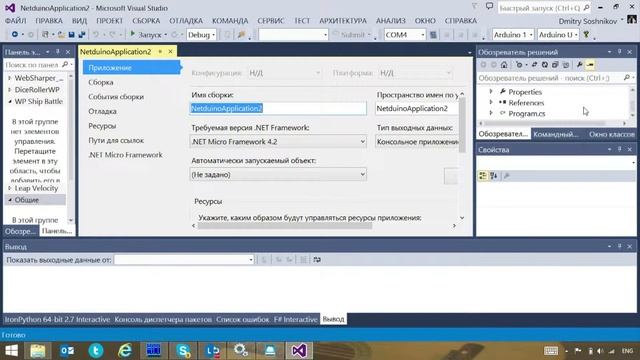Click the Show All Files icon
This screenshot has height=360, width=640.
pos(566,65)
